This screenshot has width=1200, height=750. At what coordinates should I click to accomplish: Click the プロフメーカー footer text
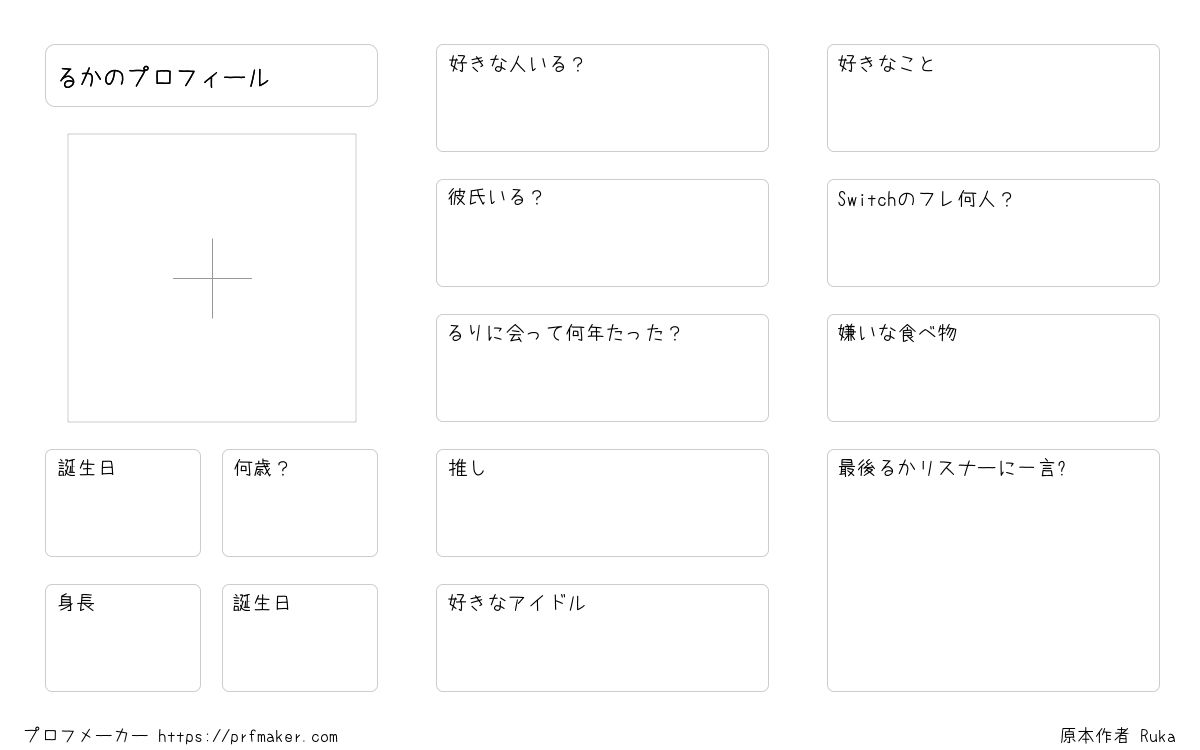(86, 736)
